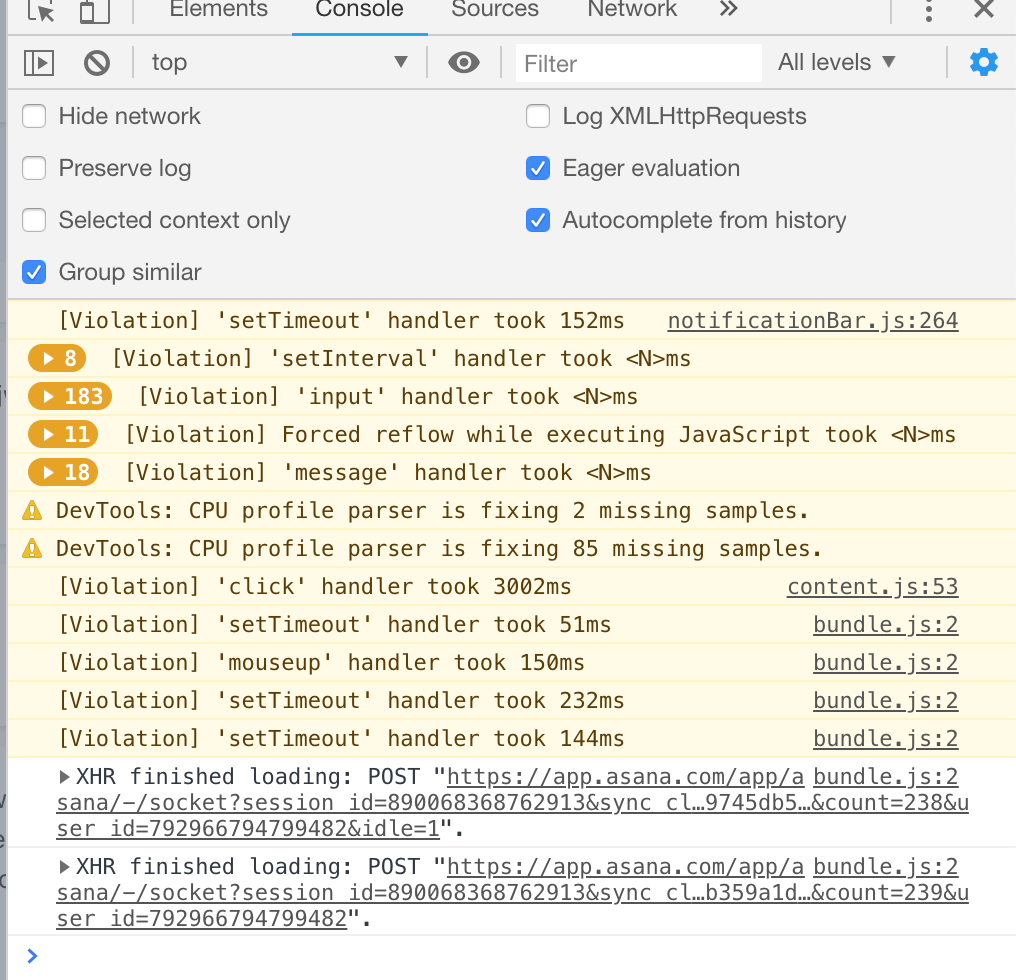Enable Log XMLHttpRequests checkbox

pyautogui.click(x=538, y=117)
